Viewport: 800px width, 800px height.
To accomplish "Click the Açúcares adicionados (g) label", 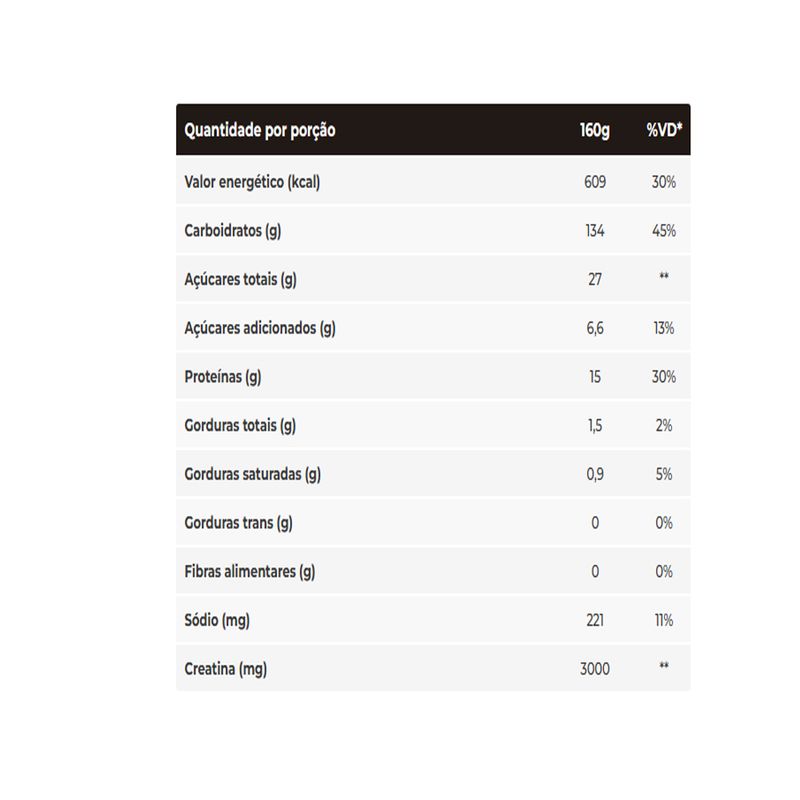I will pyautogui.click(x=260, y=328).
